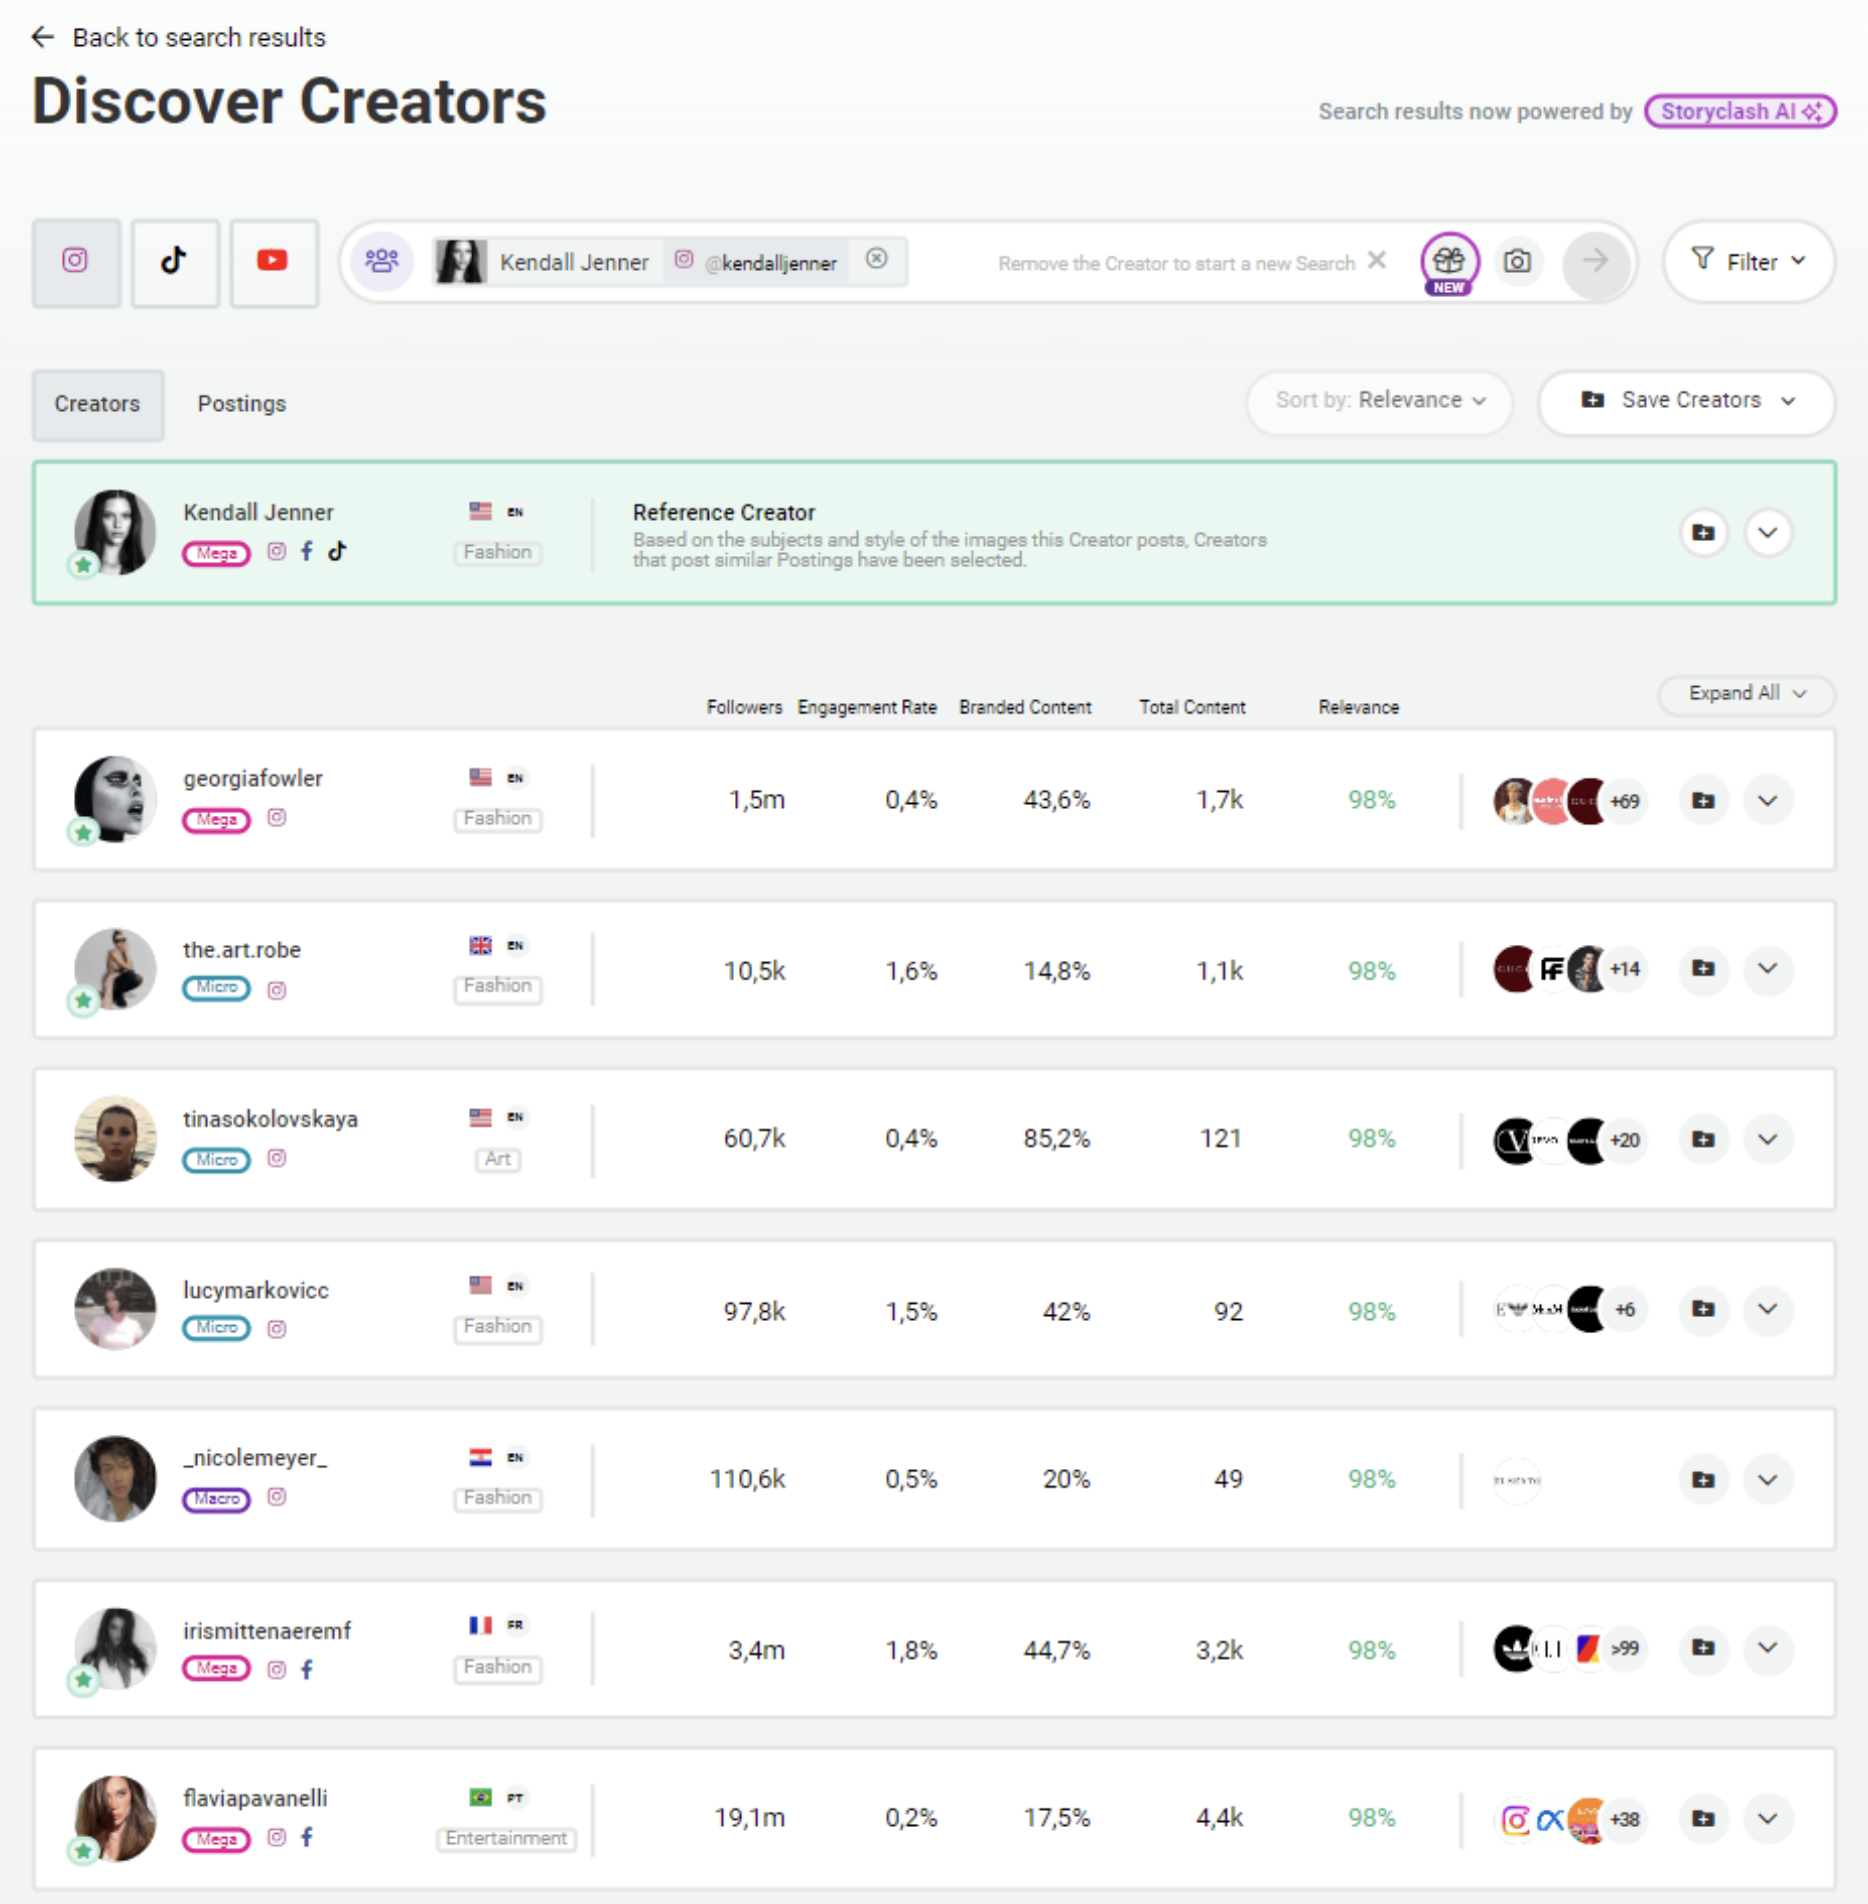
Task: Save flaviapavanelli with the folder-add icon
Action: coord(1703,1819)
